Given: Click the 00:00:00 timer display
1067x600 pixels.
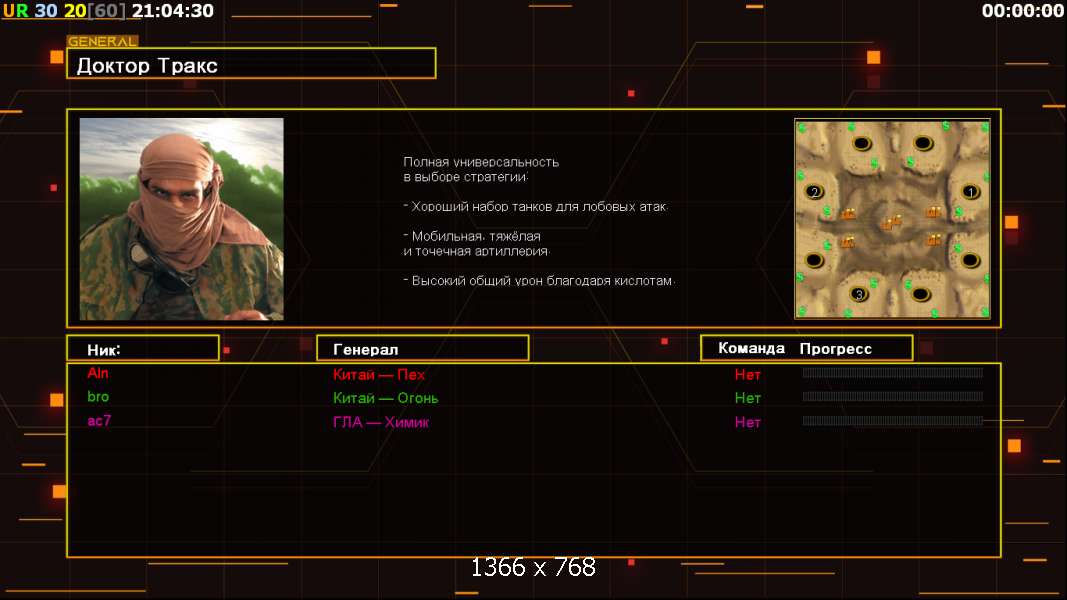Looking at the screenshot, I should tap(1023, 11).
